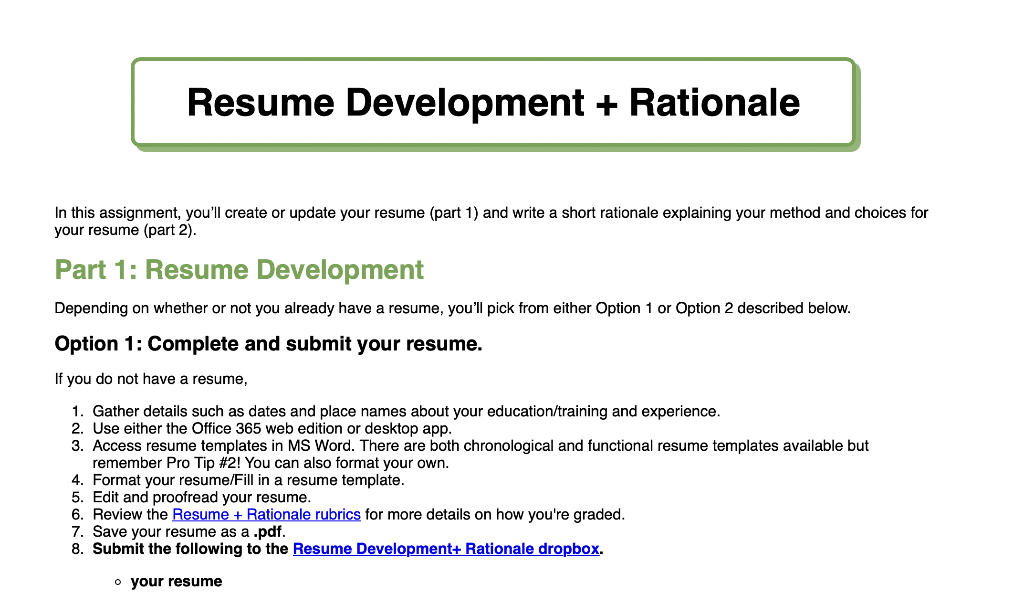Select the introductory assignment description paragraph
This screenshot has height=615, width=1024.
coord(490,221)
